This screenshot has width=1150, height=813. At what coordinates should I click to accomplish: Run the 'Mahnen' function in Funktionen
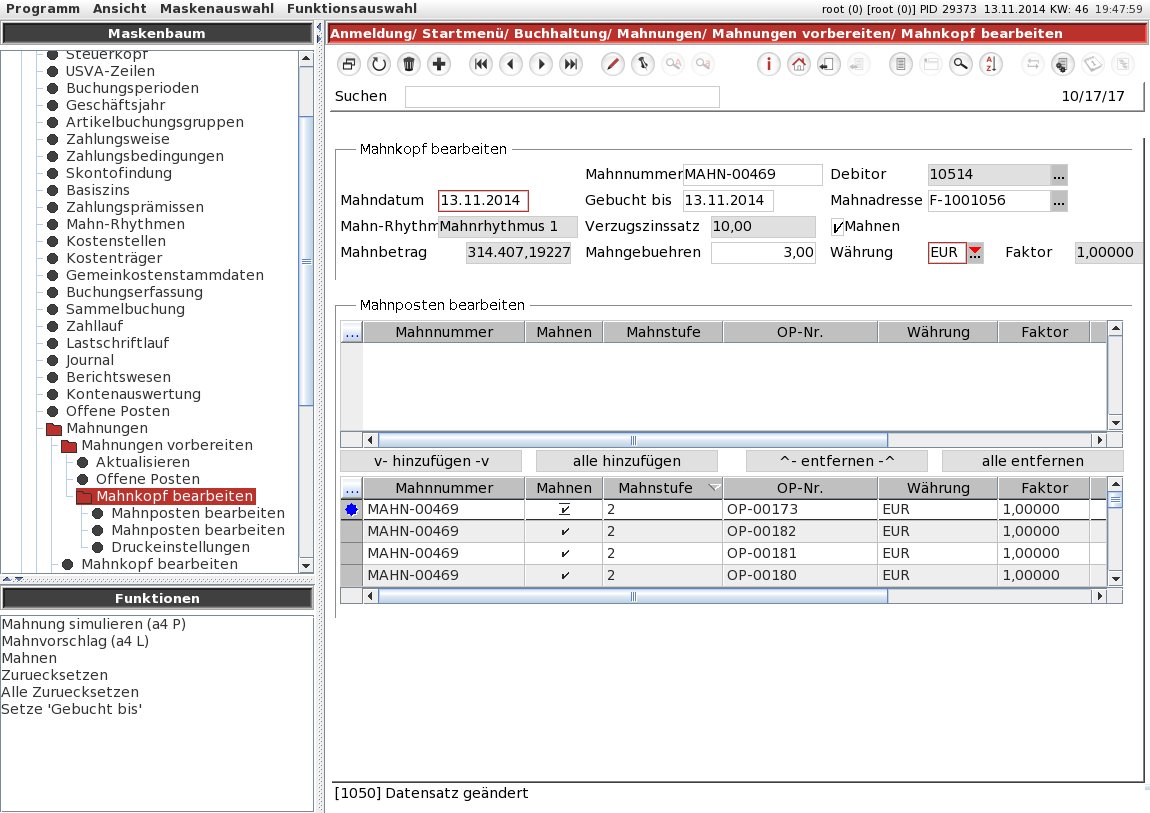tap(29, 658)
